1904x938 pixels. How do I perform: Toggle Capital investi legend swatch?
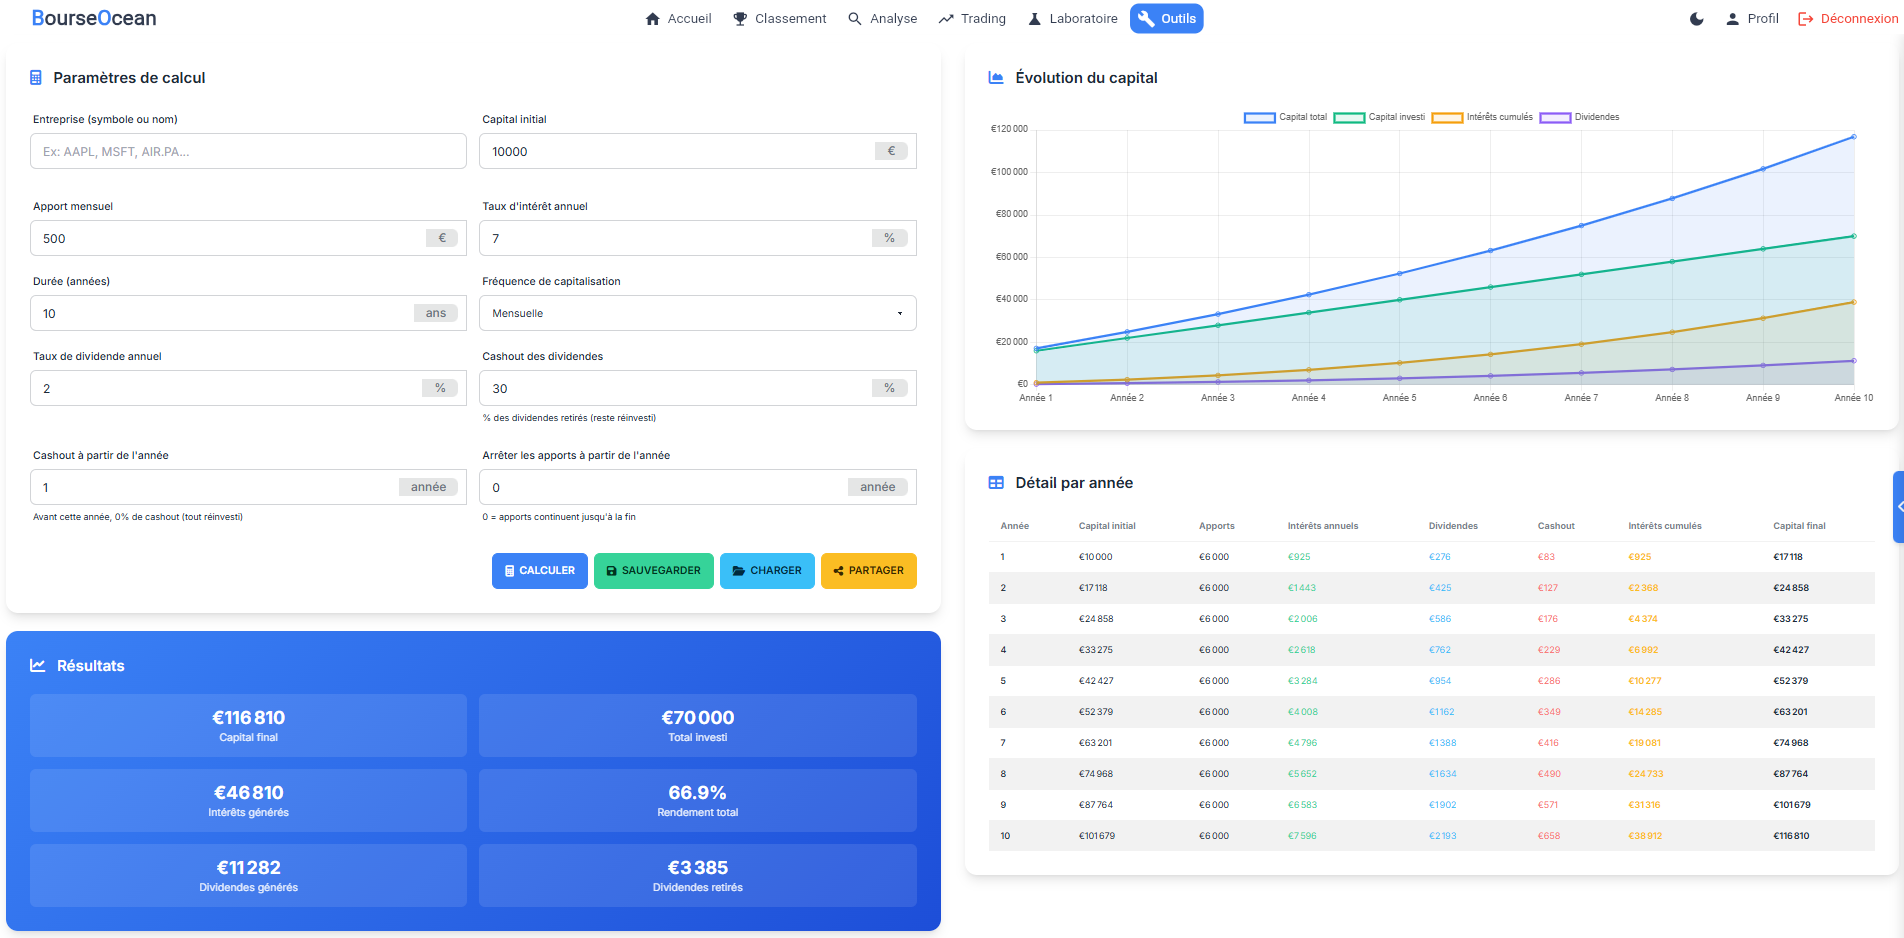1349,118
